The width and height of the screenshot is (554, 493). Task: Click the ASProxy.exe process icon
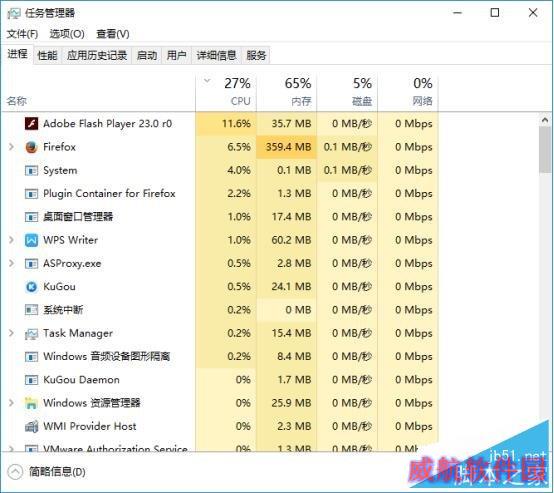coord(31,264)
